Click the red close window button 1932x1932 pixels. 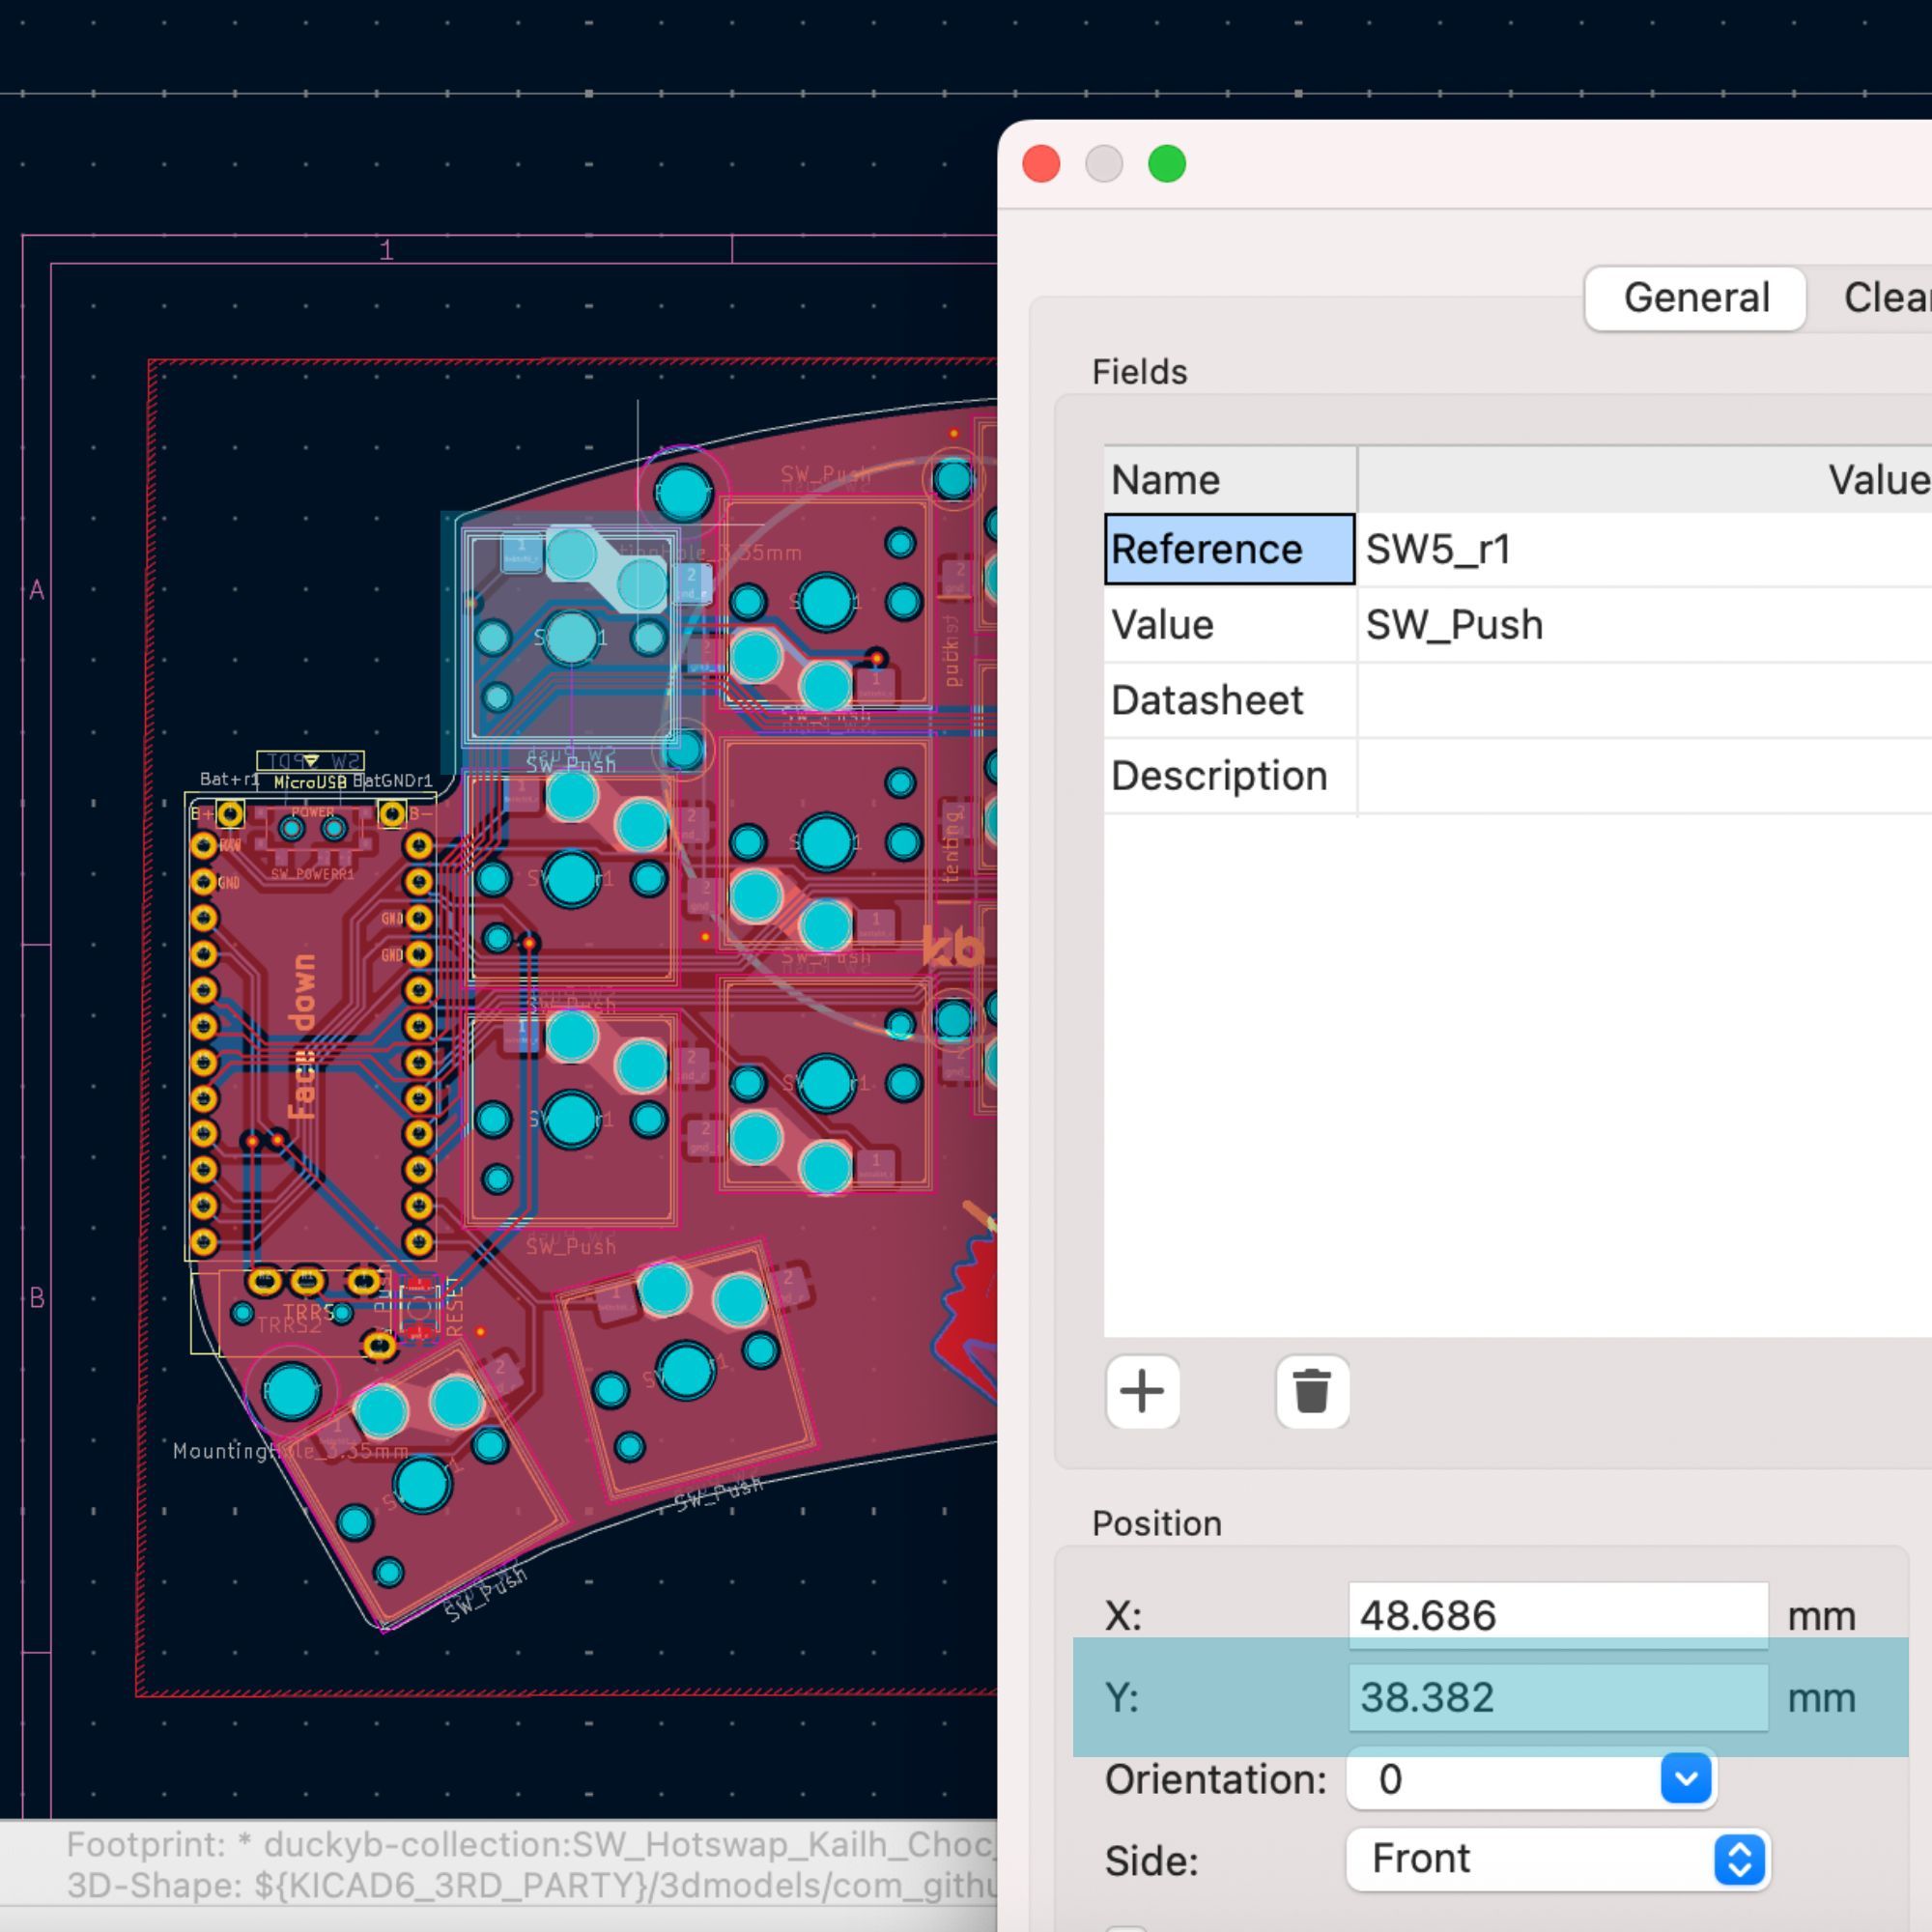pyautogui.click(x=1041, y=164)
